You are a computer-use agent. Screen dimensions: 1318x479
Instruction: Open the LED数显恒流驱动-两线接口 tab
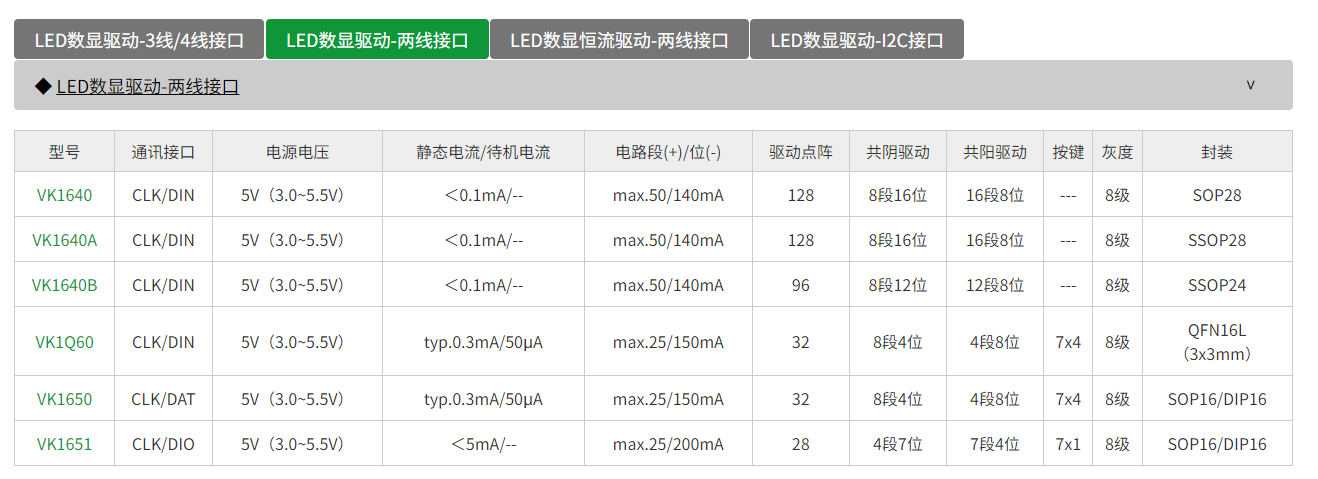coord(619,40)
